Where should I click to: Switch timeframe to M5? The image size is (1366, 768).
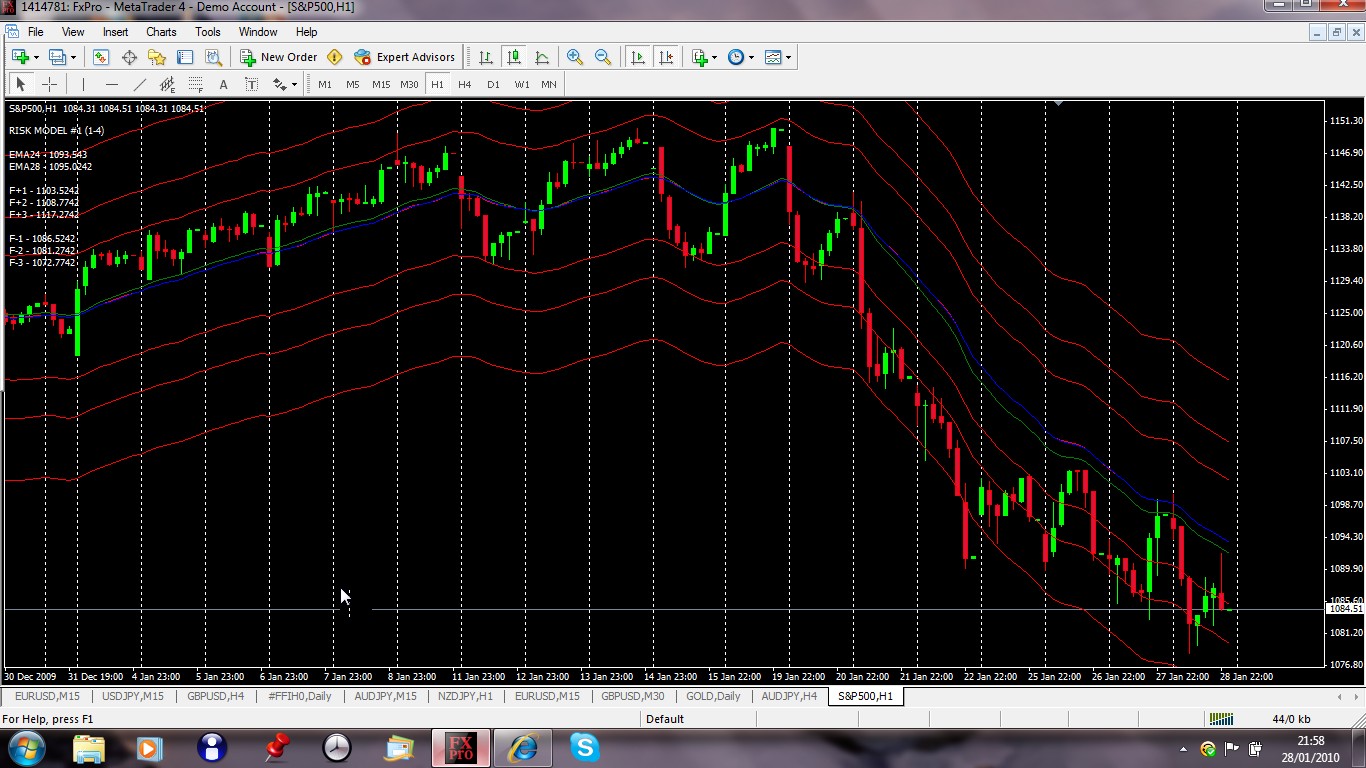pos(353,84)
